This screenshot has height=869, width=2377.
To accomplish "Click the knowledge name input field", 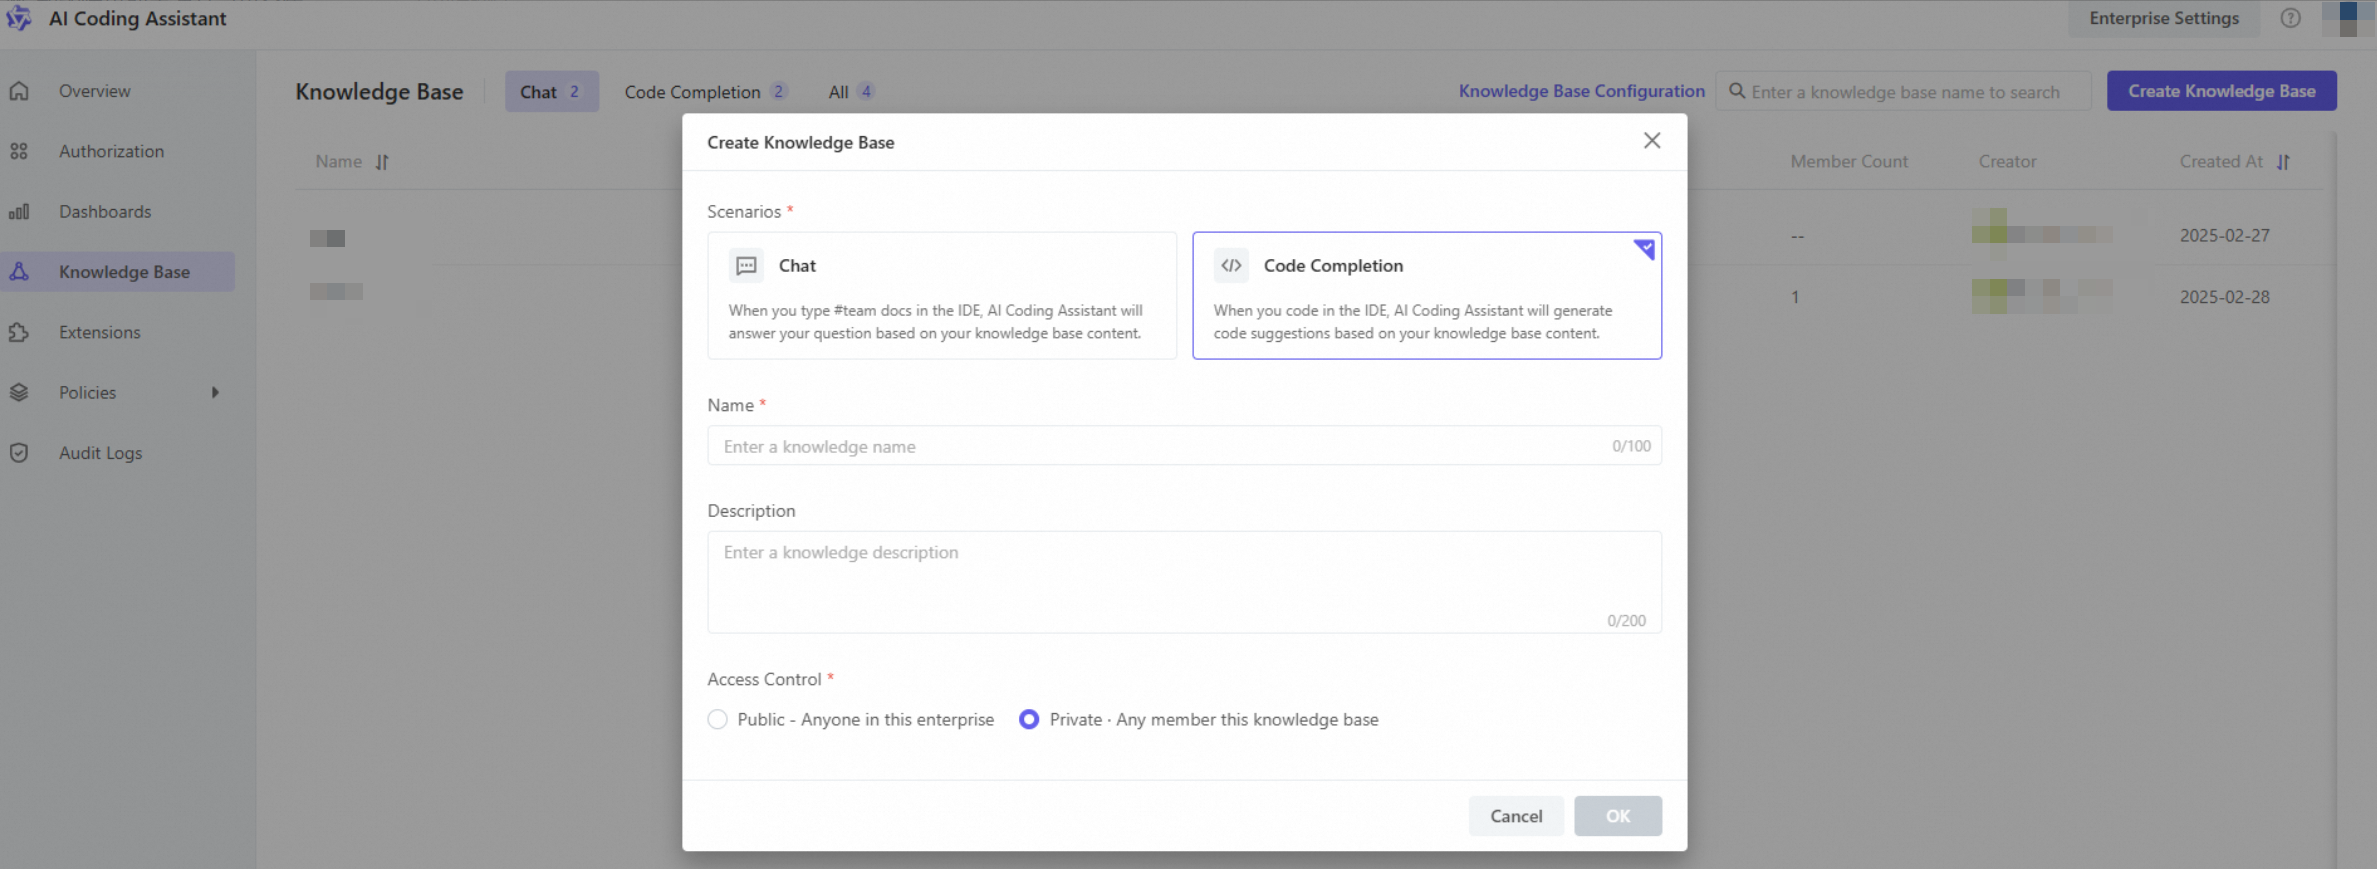I will click(x=1160, y=446).
